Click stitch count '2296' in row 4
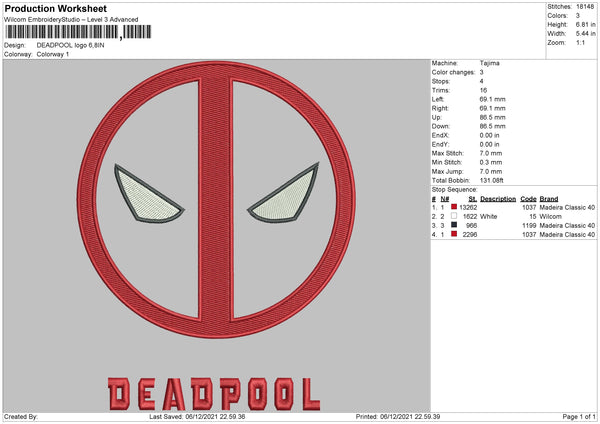 pos(470,235)
